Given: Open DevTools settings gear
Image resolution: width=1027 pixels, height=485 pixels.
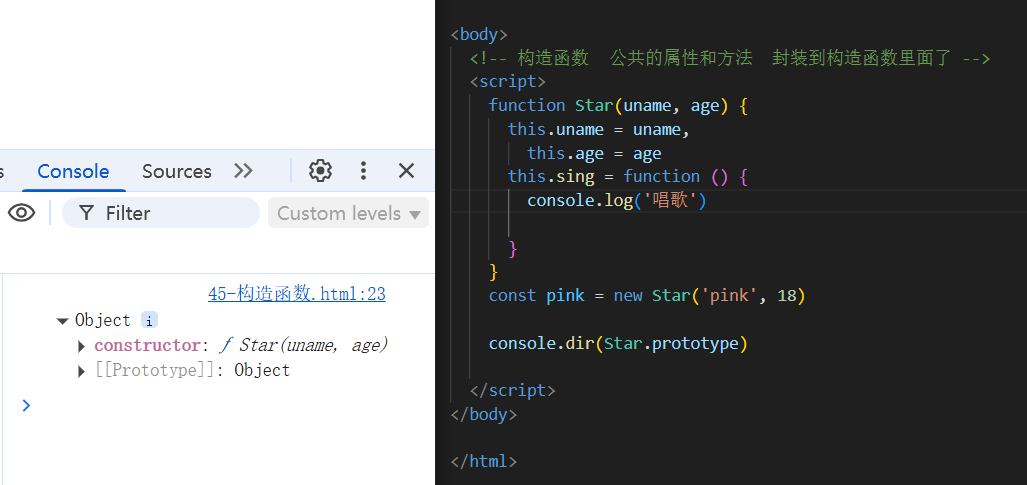Looking at the screenshot, I should click(x=320, y=171).
